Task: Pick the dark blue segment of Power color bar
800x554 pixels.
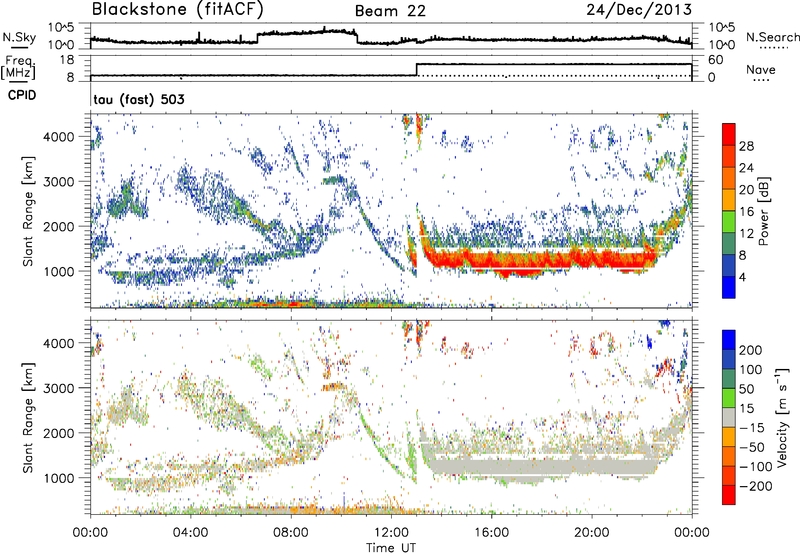Action: pyautogui.click(x=729, y=288)
